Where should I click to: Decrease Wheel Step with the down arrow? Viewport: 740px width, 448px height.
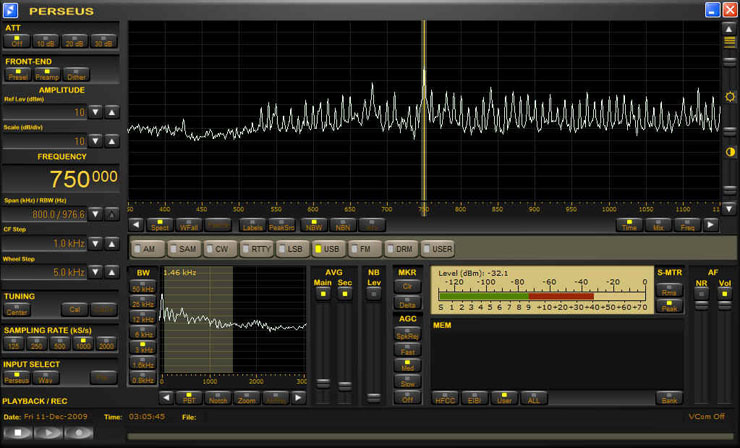coord(95,272)
